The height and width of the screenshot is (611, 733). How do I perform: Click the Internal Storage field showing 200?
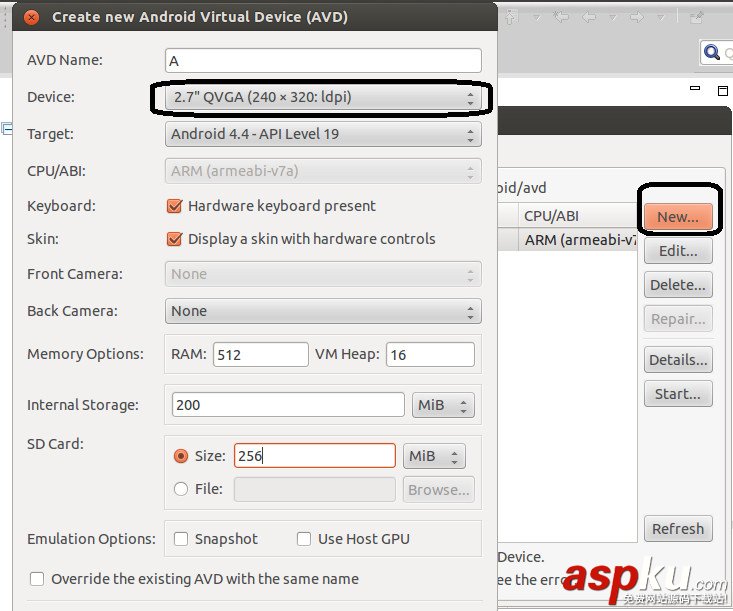(288, 404)
